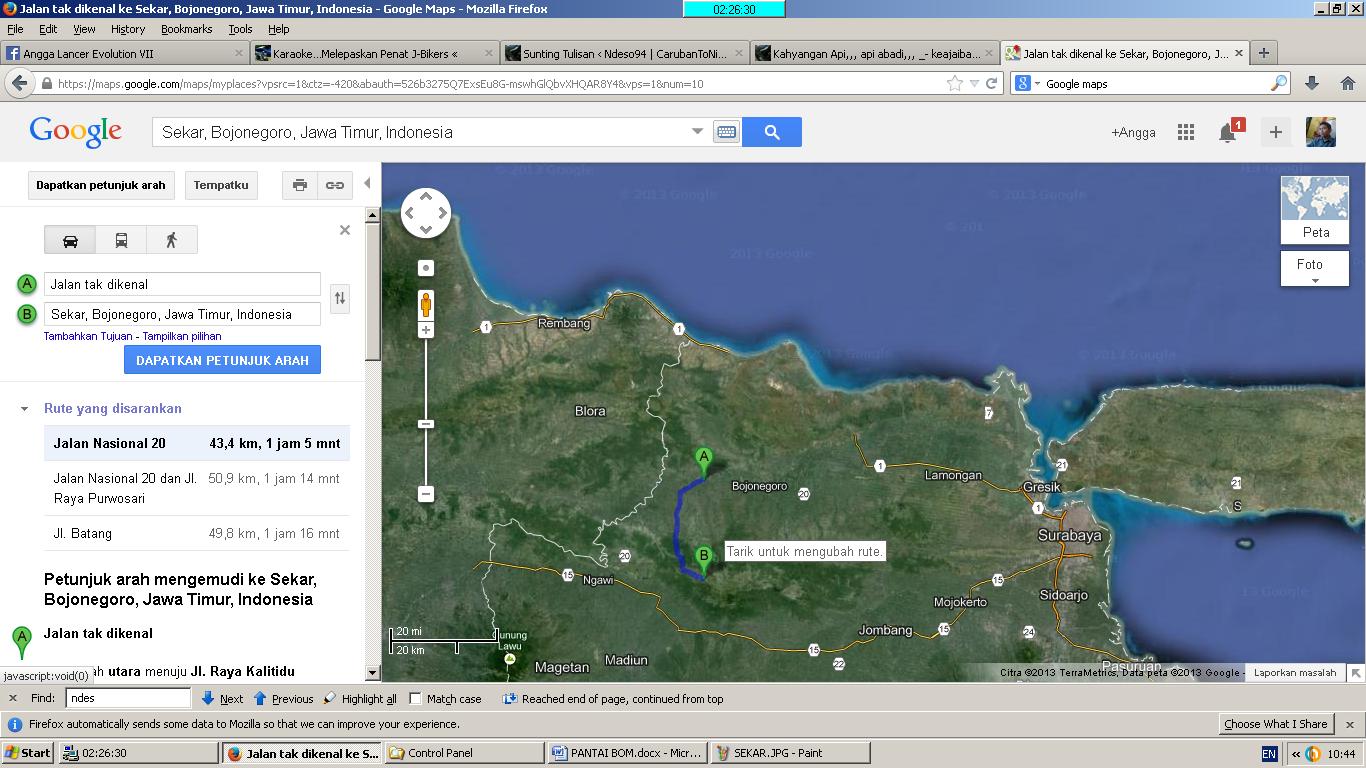Click the print directions icon
This screenshot has width=1366, height=768.
coord(299,185)
